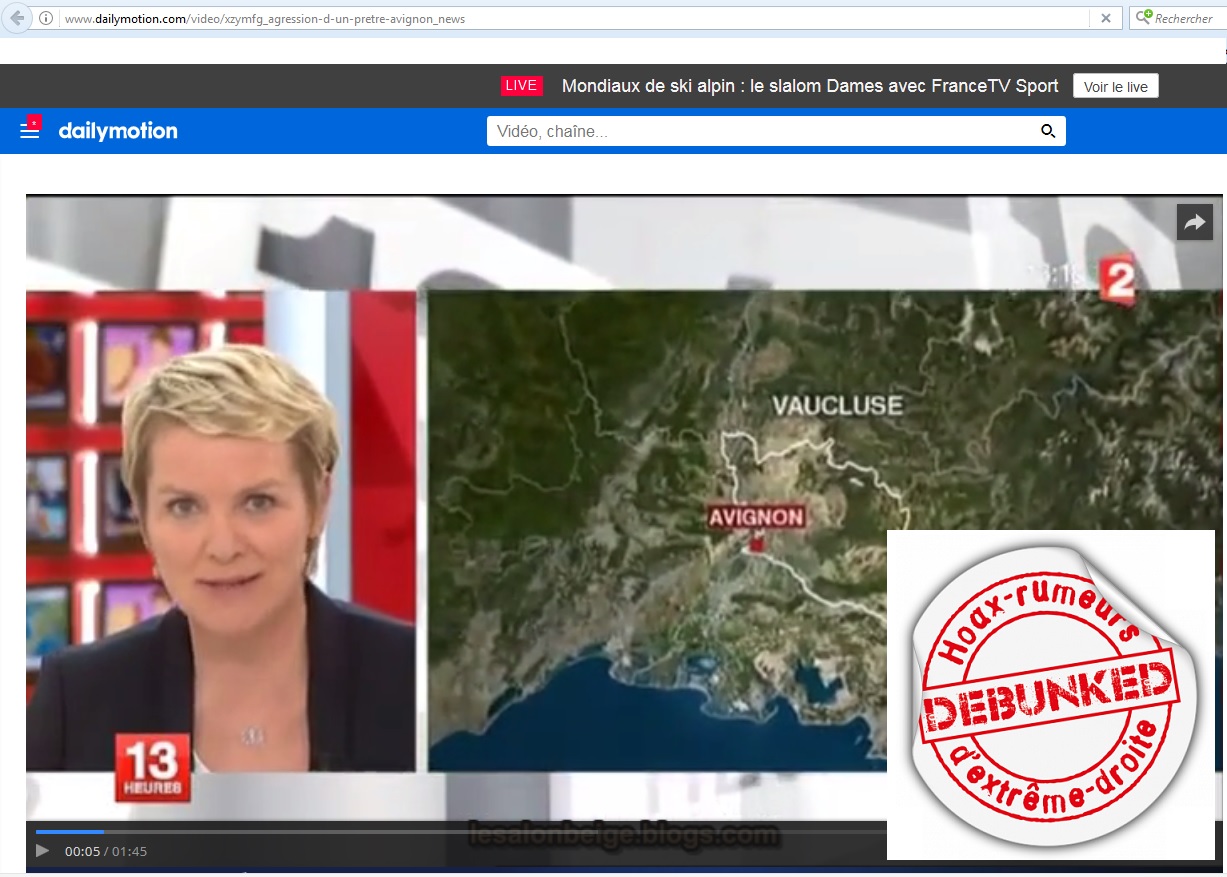Open the Dailymotion hamburger menu
1227x877 pixels.
click(30, 130)
